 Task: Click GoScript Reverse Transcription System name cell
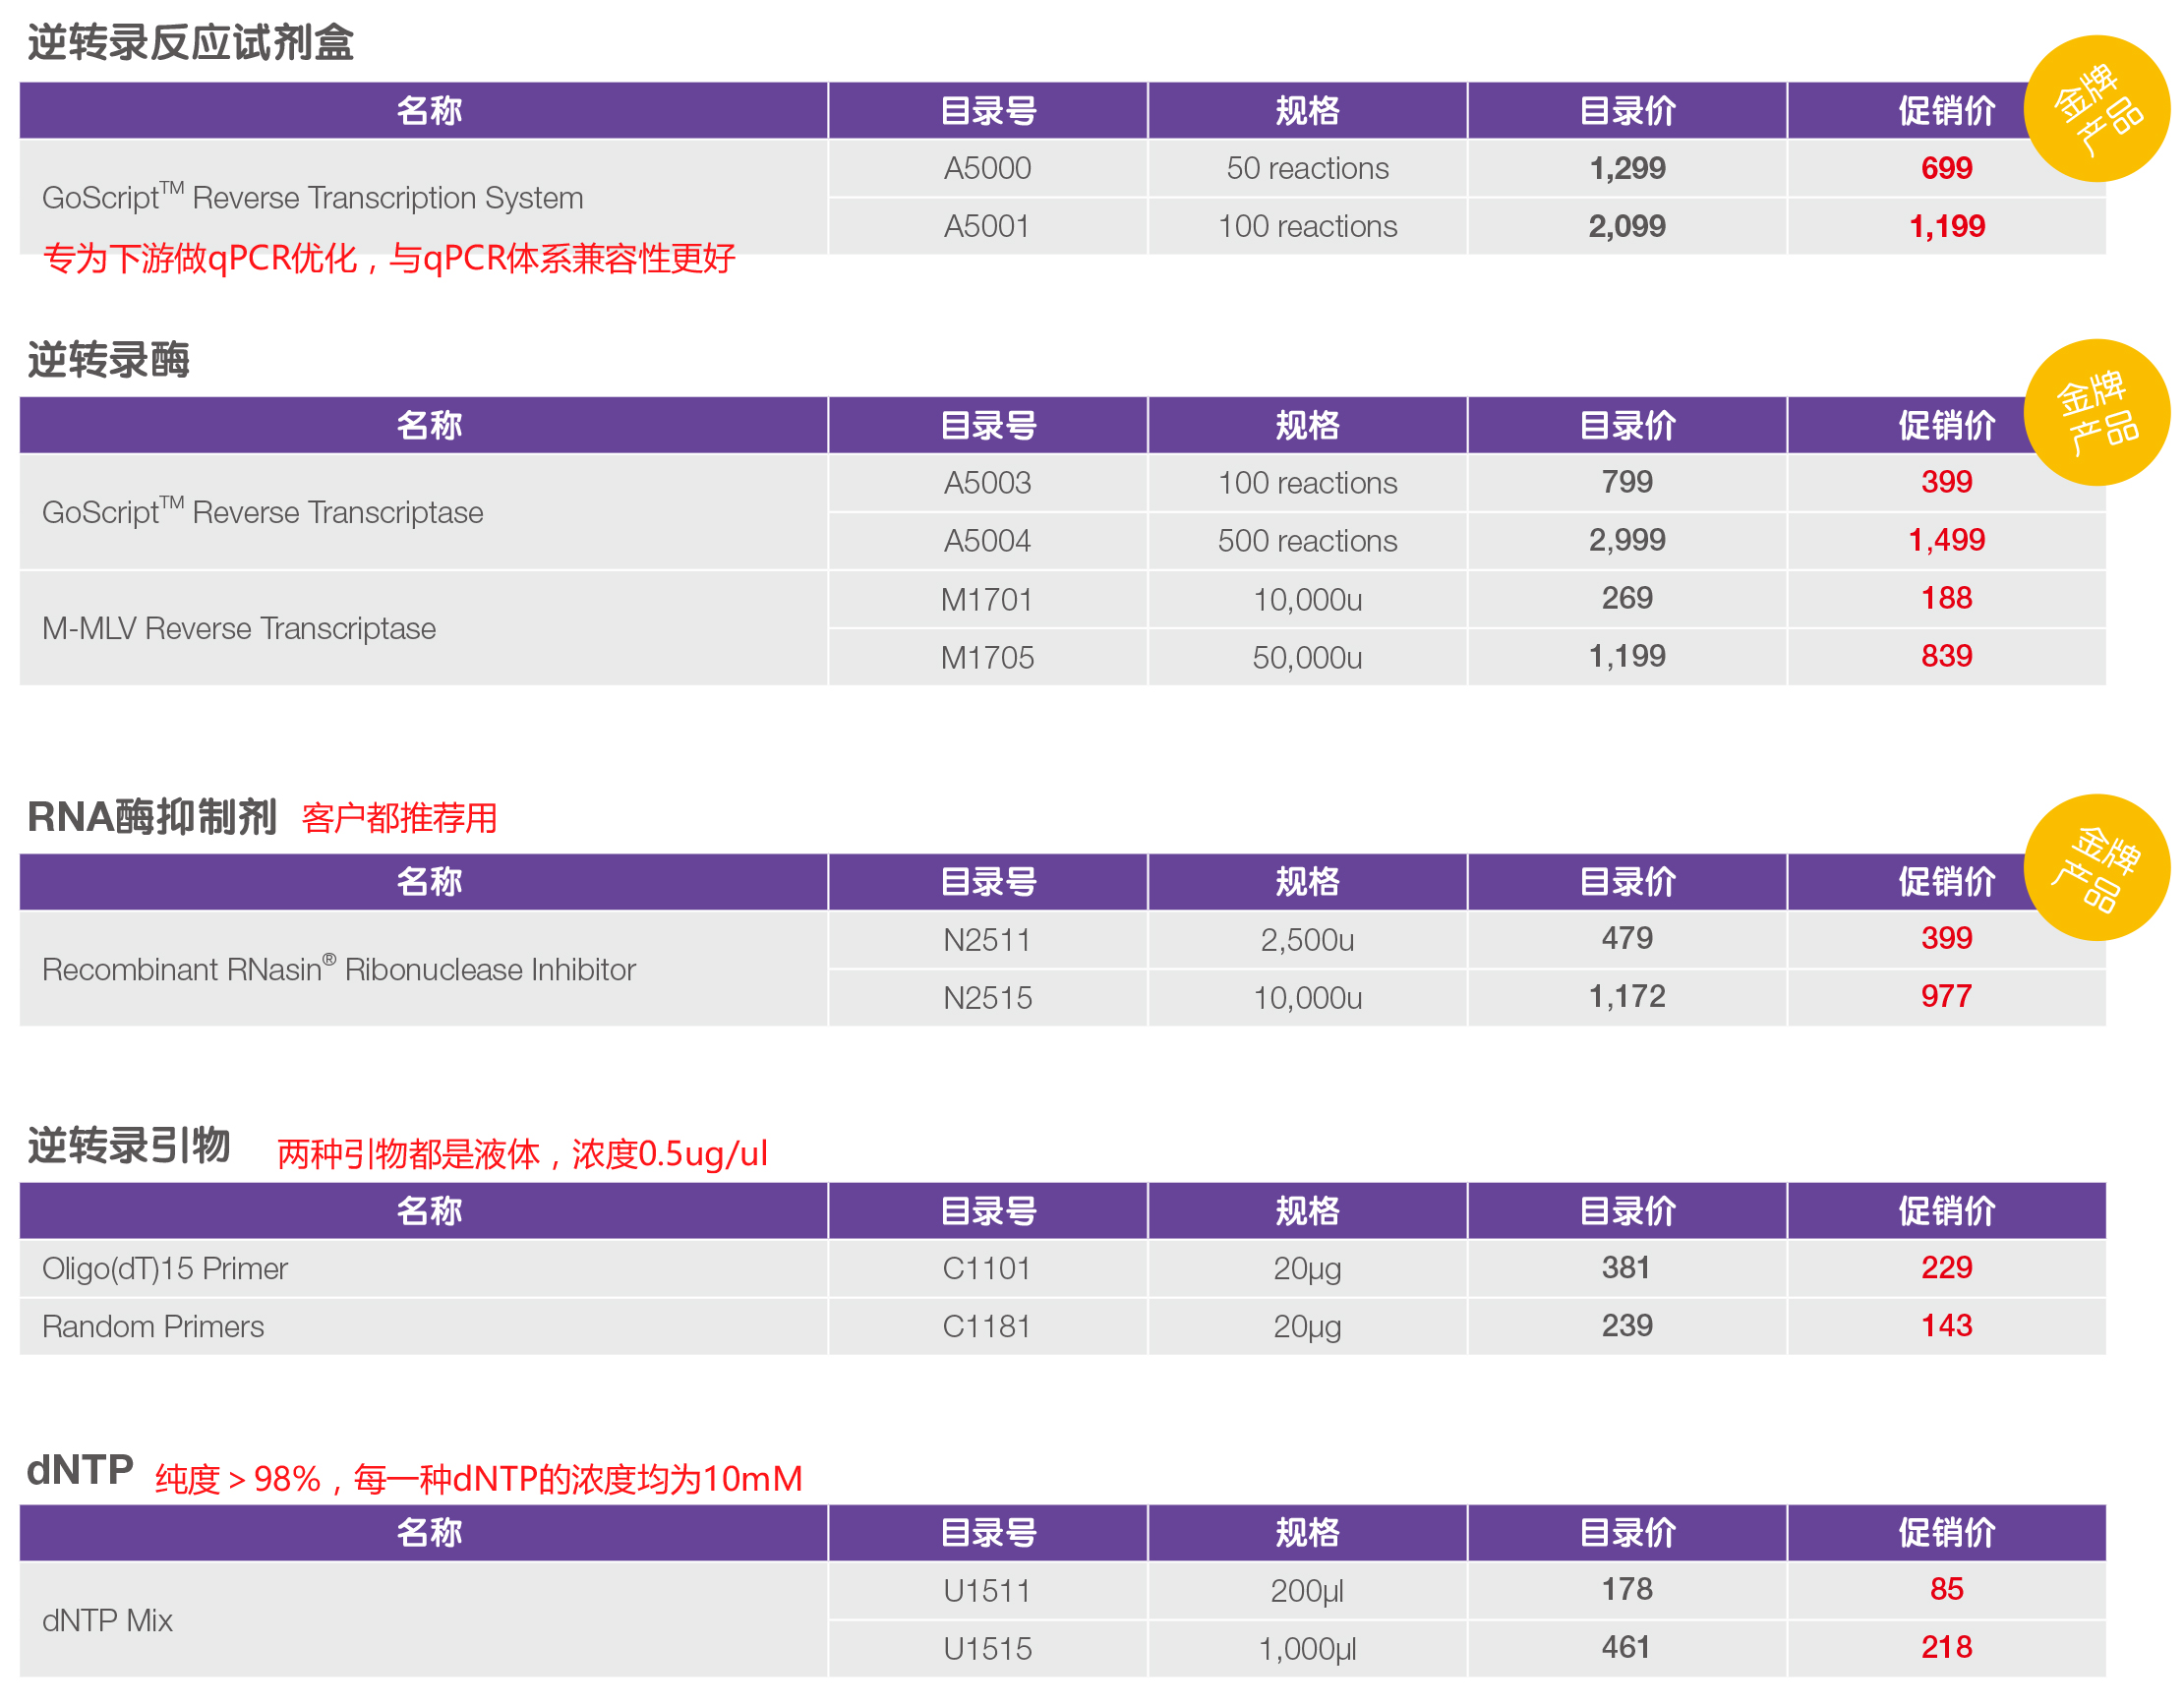(423, 197)
